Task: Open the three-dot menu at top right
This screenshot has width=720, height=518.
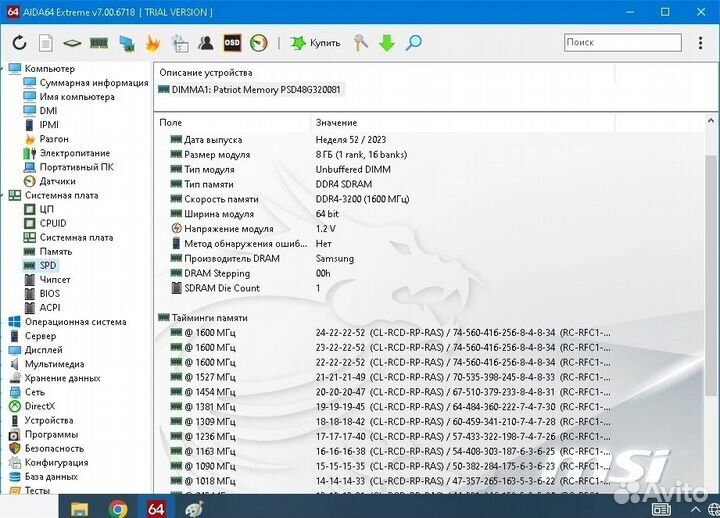Action: (x=701, y=43)
